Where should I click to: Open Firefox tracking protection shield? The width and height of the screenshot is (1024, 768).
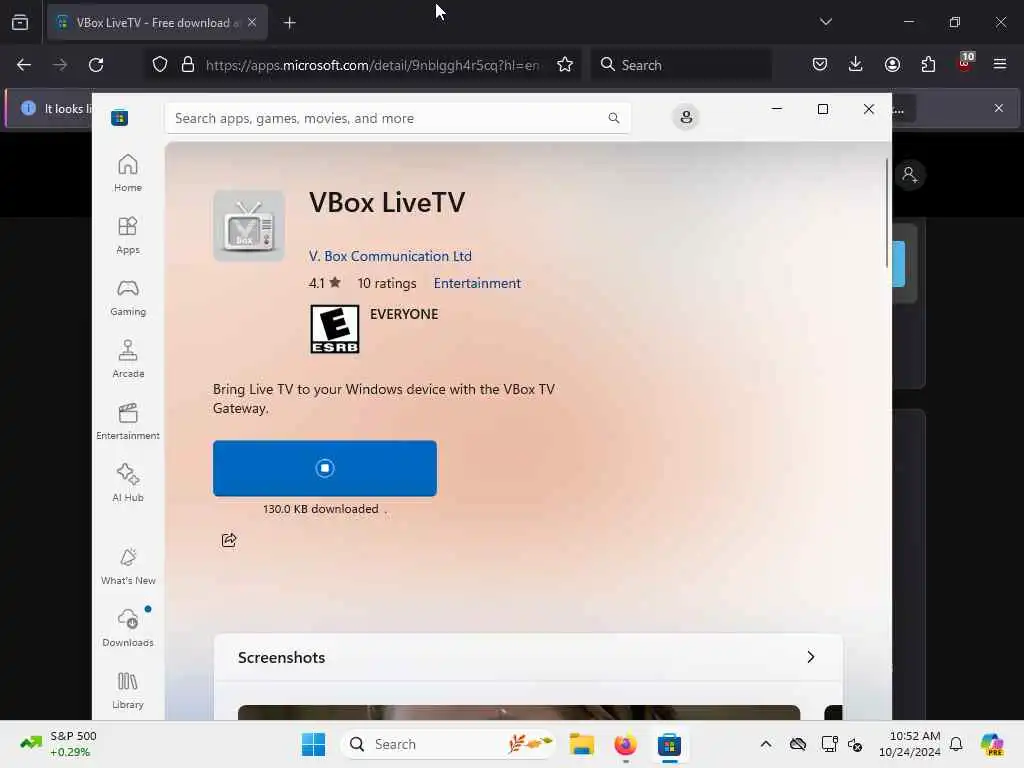[160, 65]
